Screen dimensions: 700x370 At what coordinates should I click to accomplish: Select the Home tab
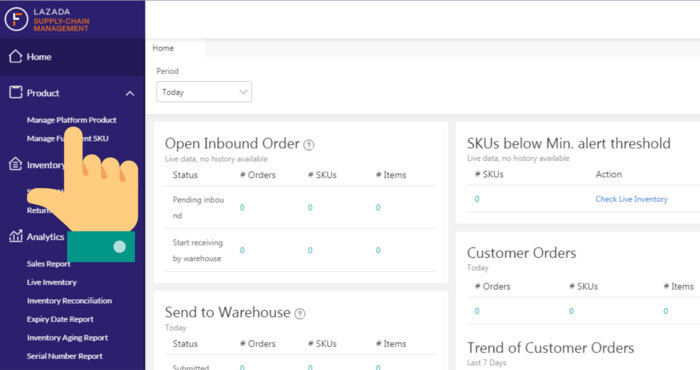[163, 48]
